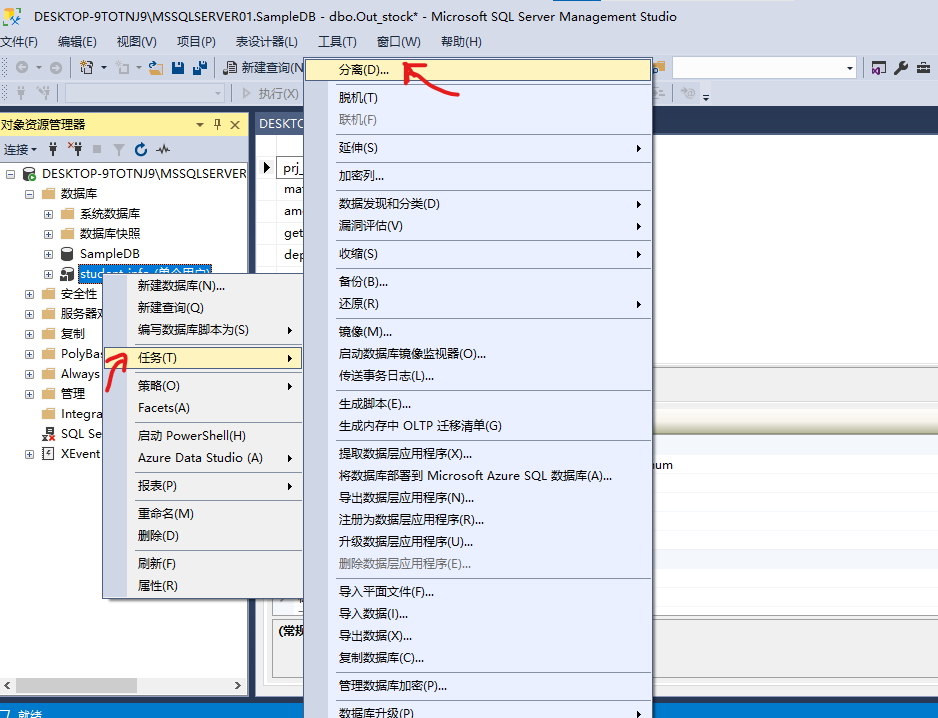Open the 收缩(S) submenu

(x=479, y=254)
